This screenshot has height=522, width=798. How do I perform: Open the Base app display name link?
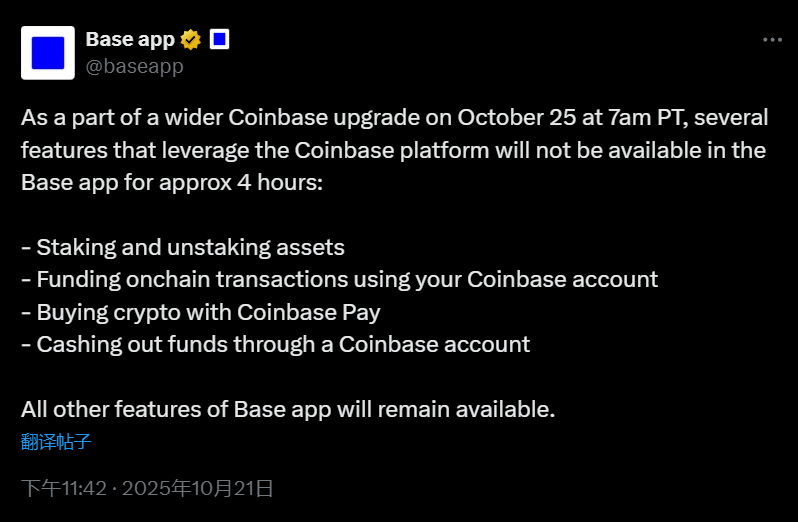click(x=130, y=40)
